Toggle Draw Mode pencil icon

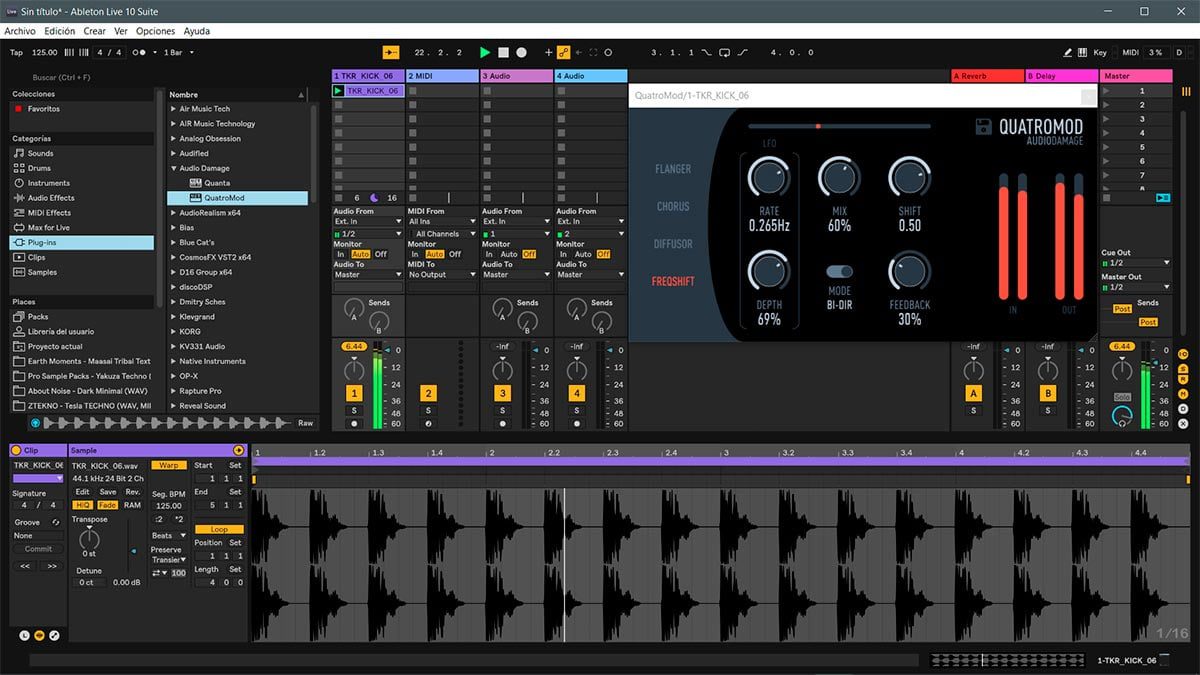click(x=1068, y=52)
